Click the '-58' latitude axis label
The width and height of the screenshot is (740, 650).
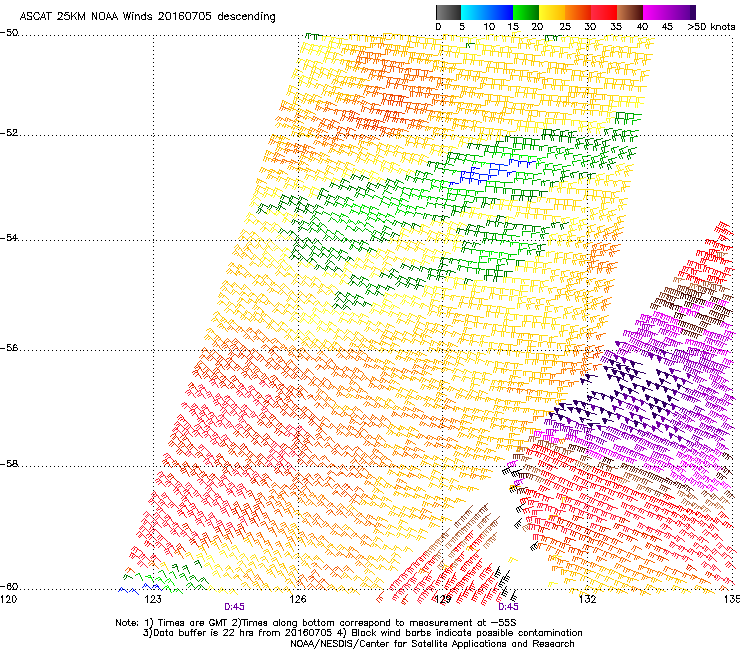9,464
